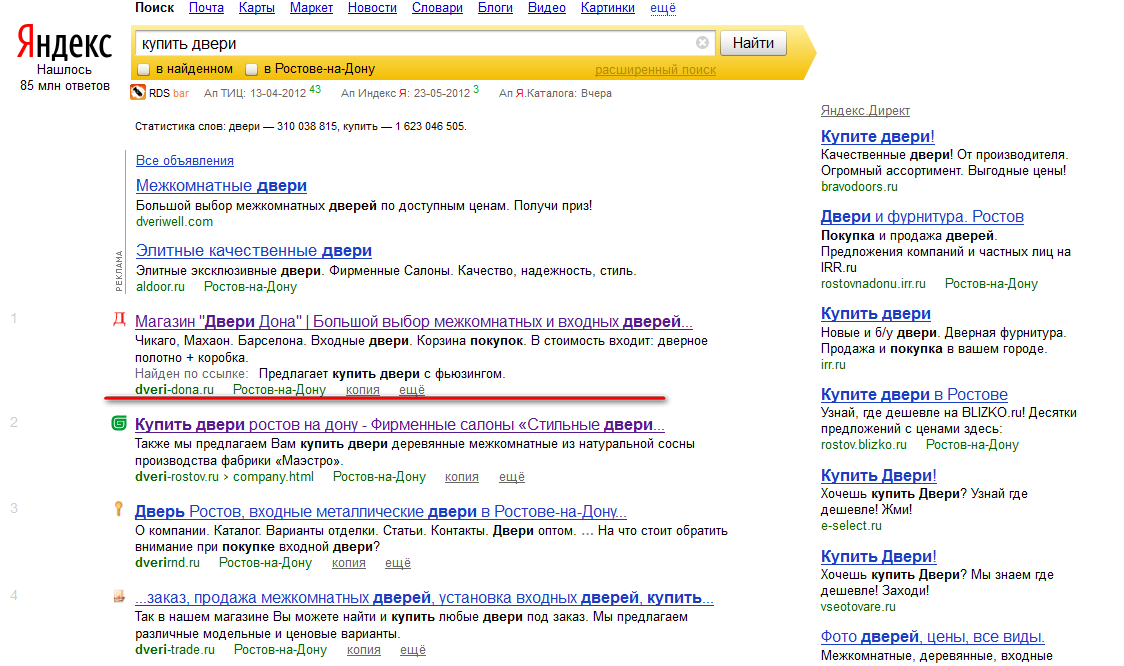Clear the search field with the X icon

point(702,43)
